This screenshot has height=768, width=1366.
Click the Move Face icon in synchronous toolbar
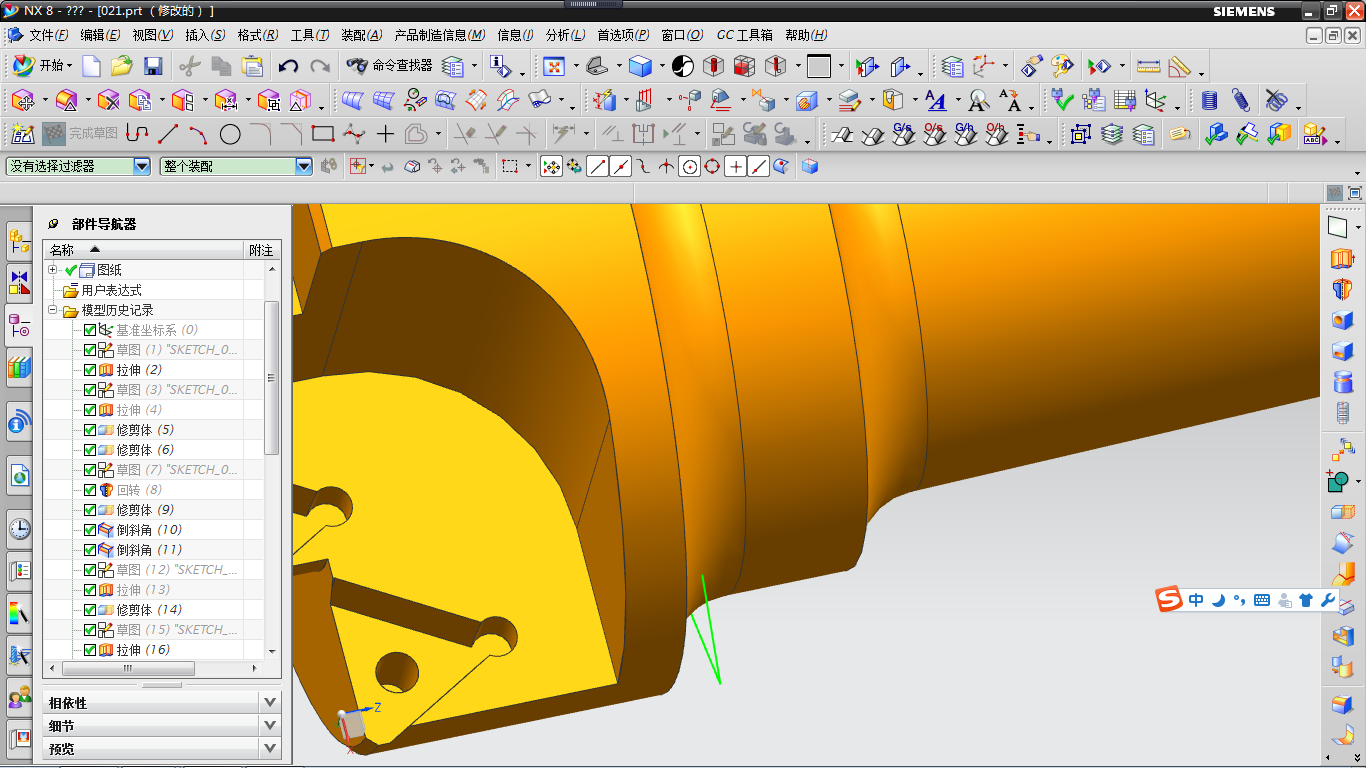pyautogui.click(x=23, y=100)
